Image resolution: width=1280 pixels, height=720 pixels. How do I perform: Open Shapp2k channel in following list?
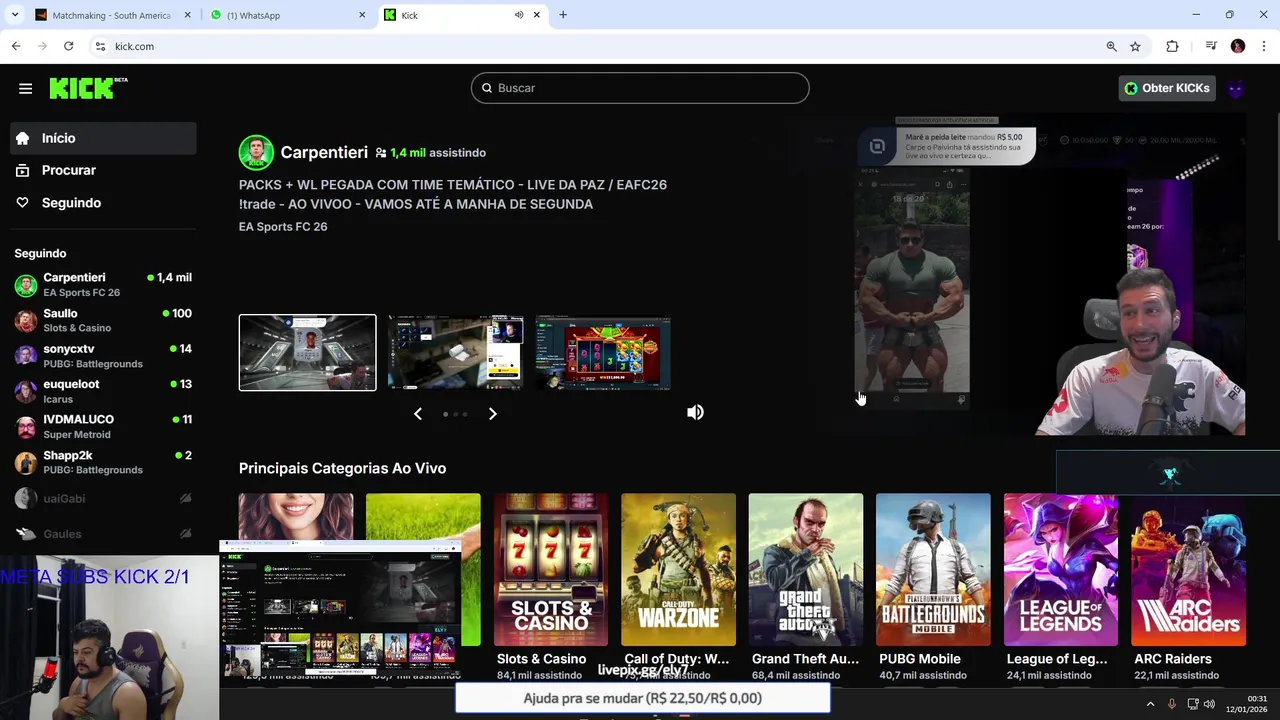tap(103, 462)
